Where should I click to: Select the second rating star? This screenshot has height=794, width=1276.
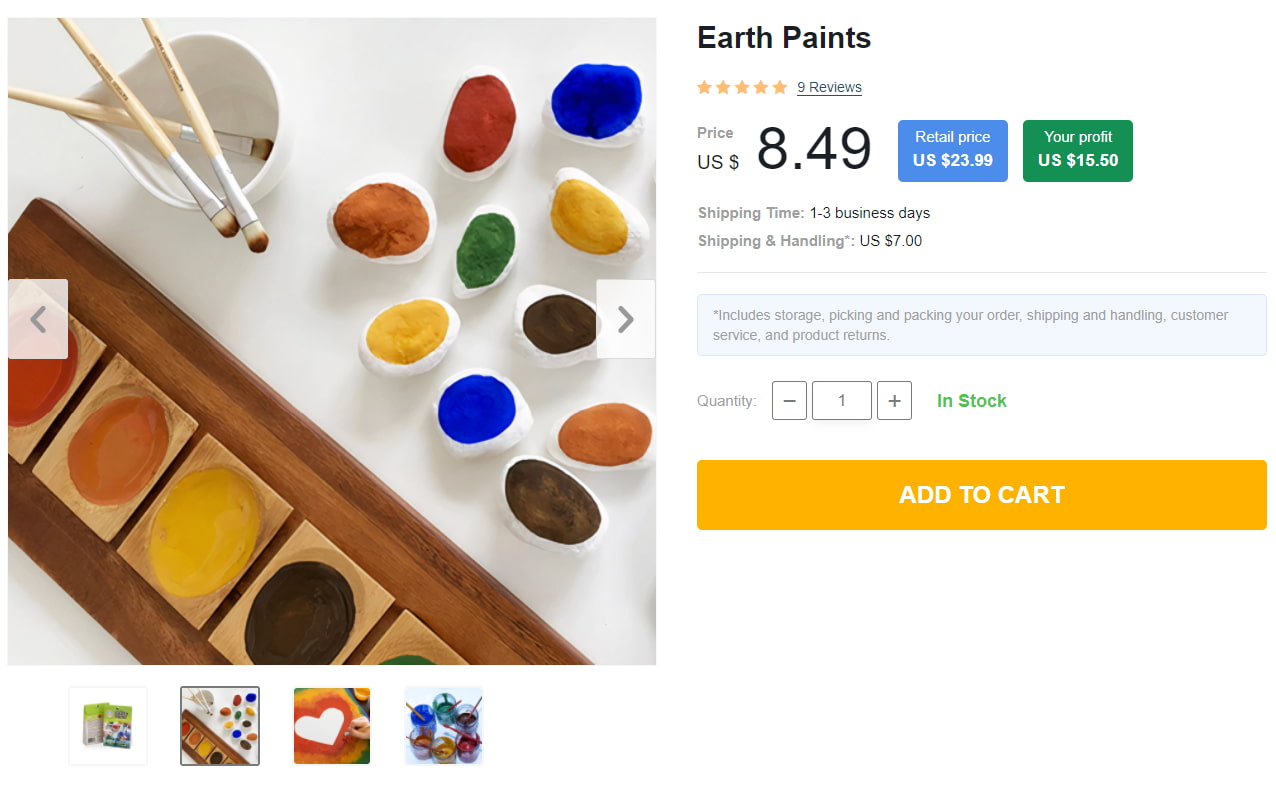723,87
